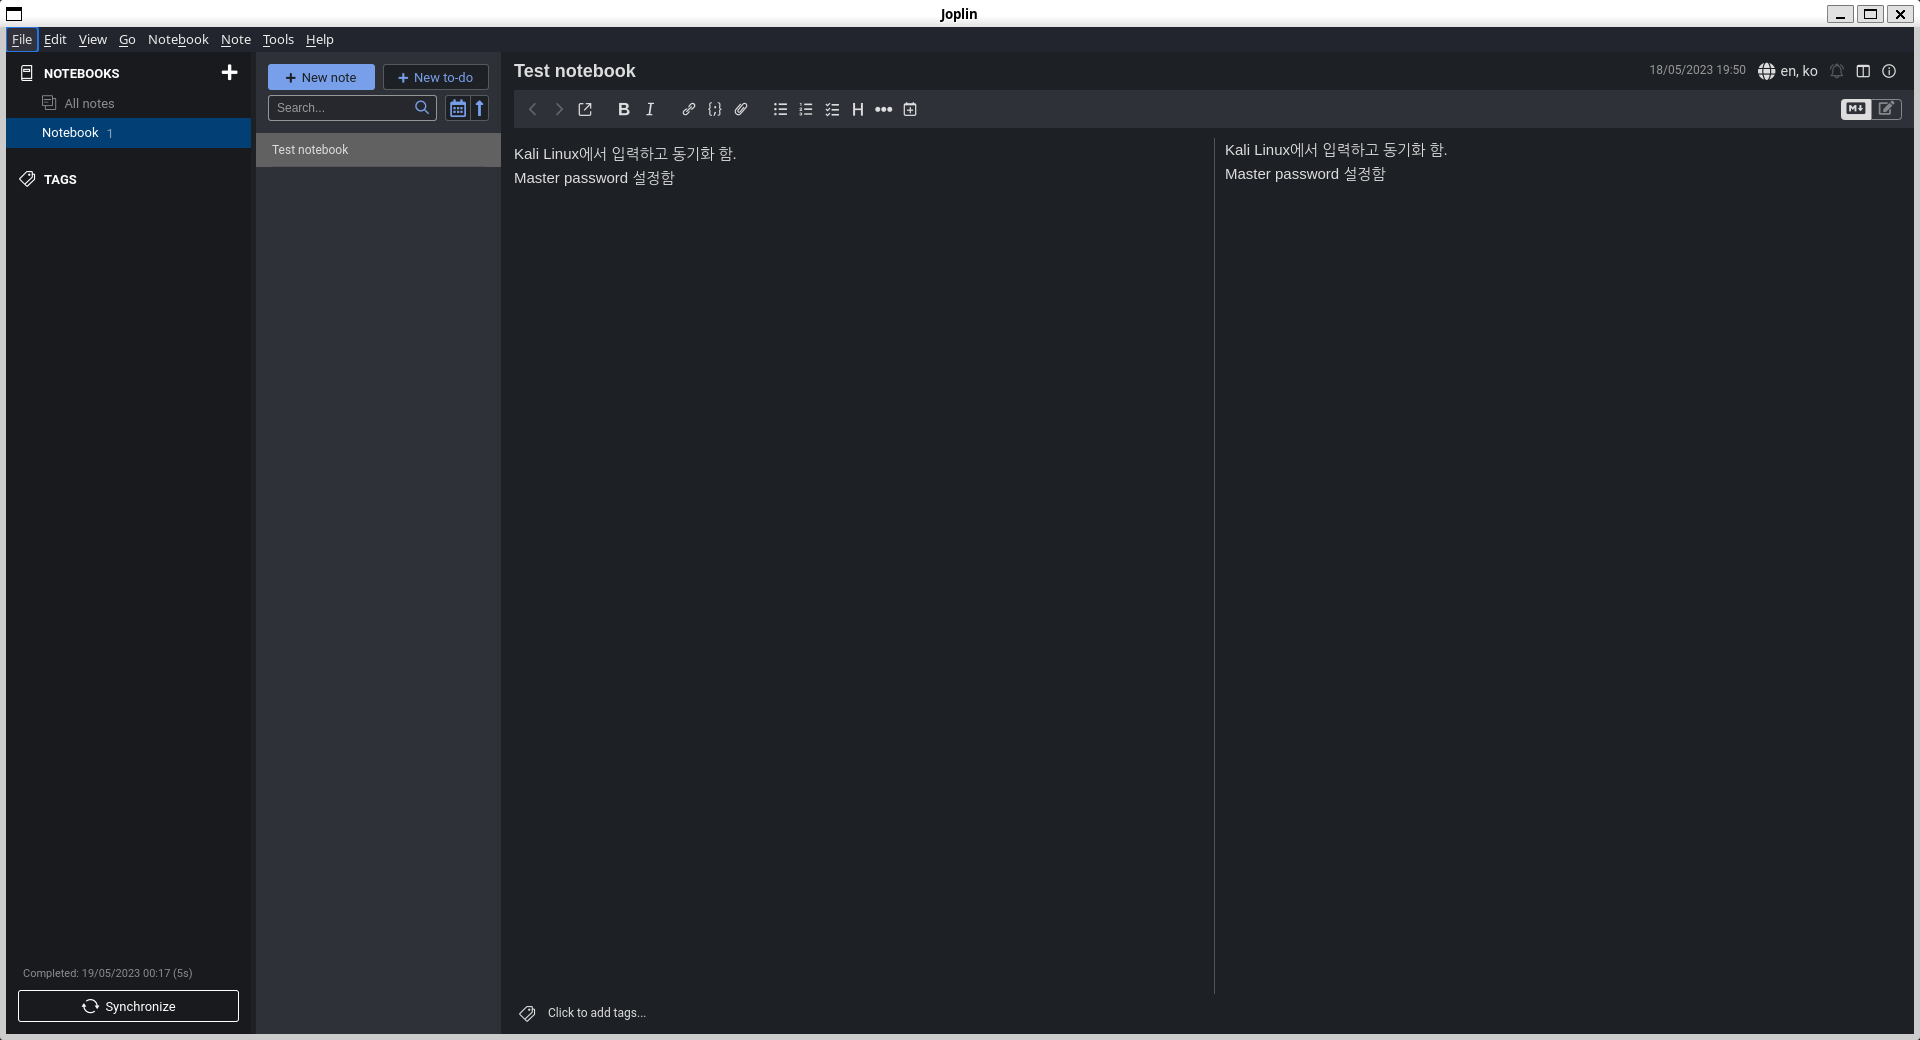
Task: Insert a code block
Action: 715,109
